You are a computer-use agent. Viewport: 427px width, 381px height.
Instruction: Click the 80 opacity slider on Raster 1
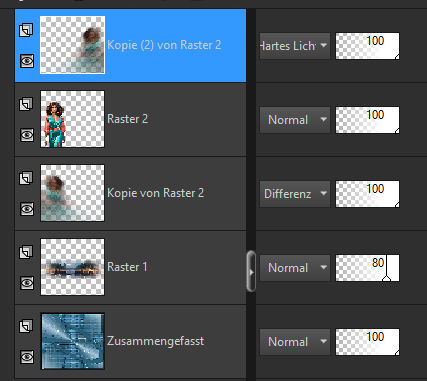pyautogui.click(x=367, y=268)
